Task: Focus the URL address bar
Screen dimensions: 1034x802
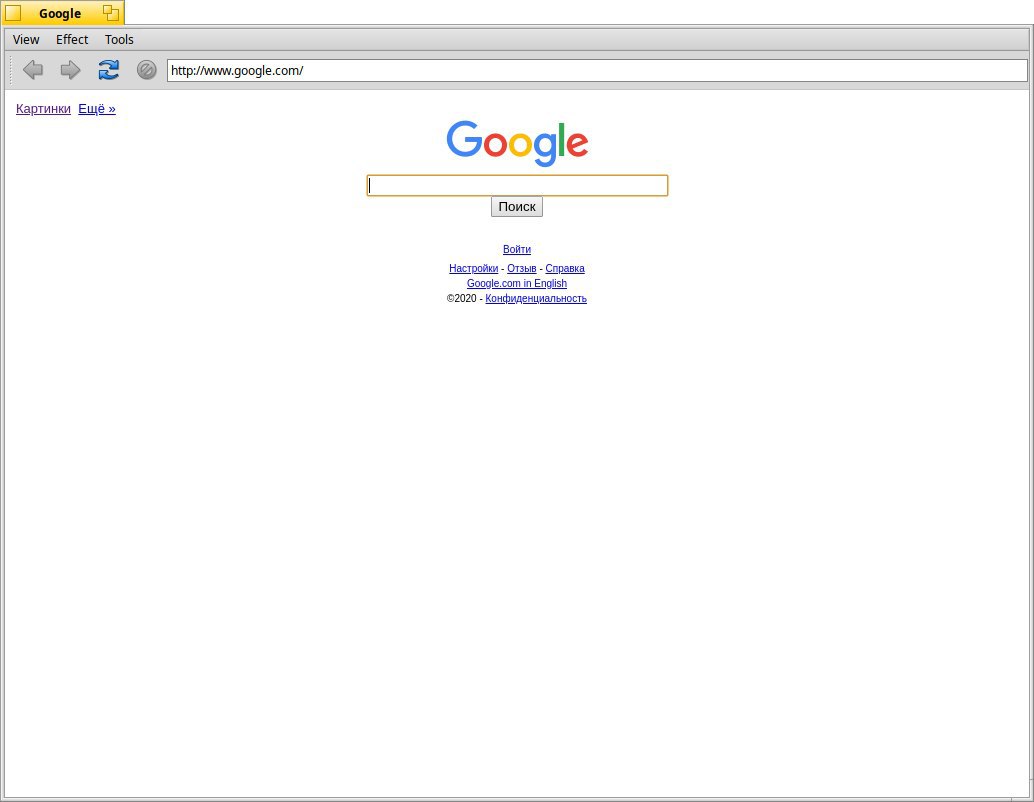Action: point(597,71)
